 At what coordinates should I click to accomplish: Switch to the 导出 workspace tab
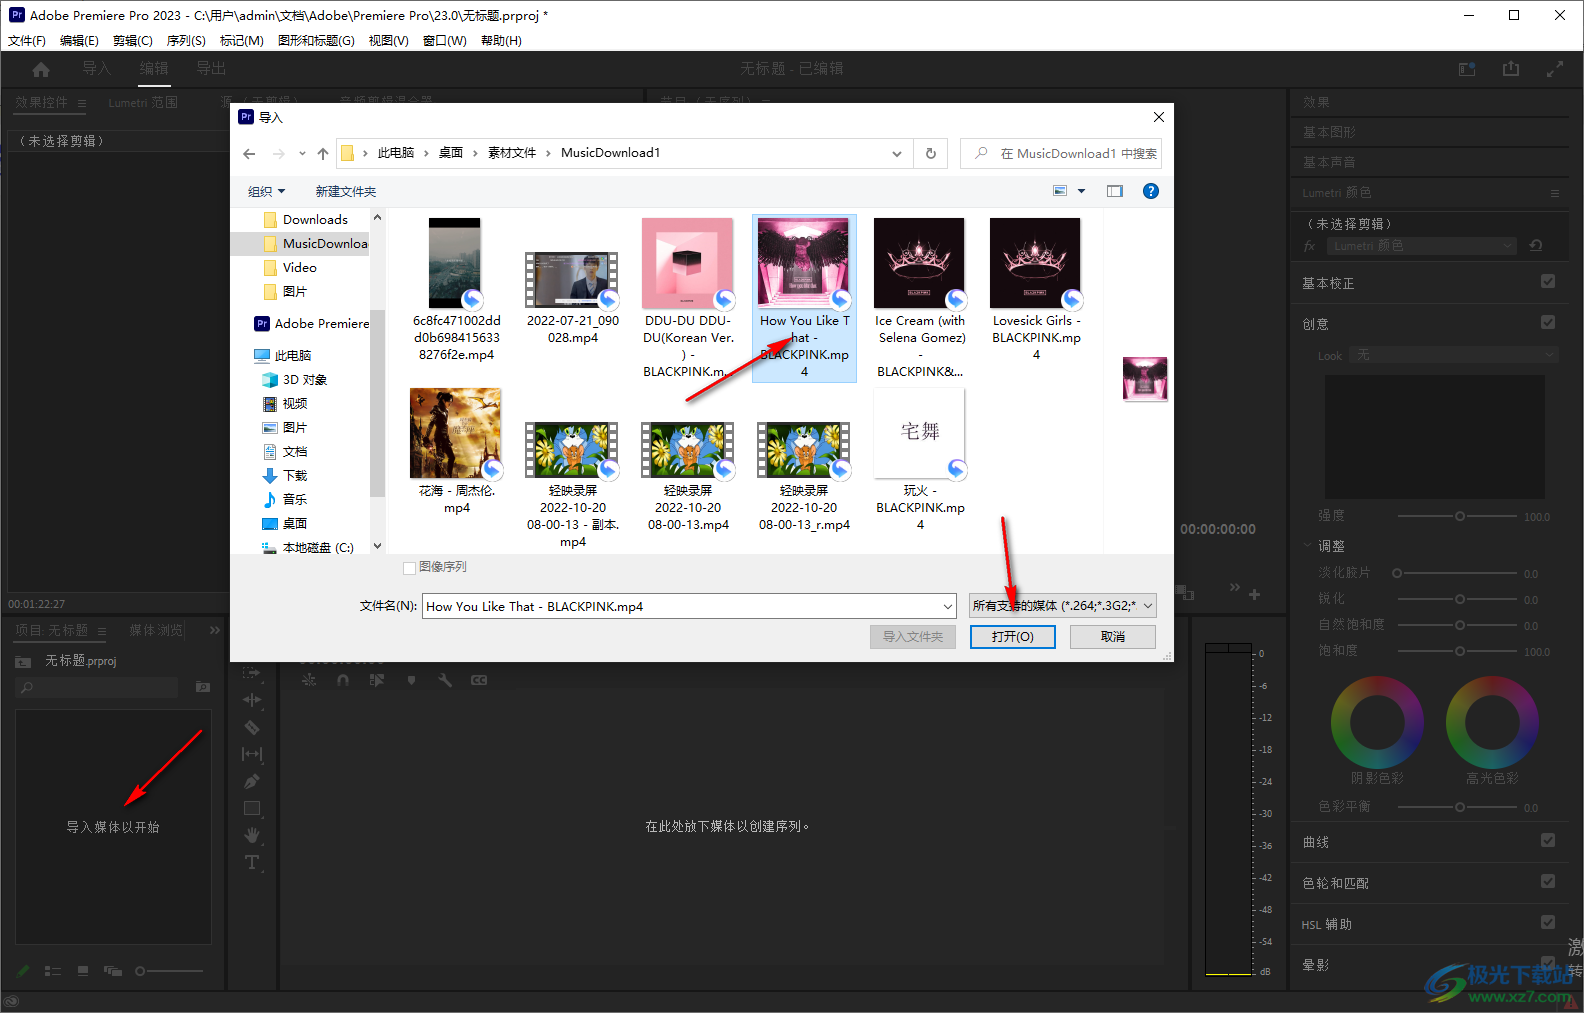[x=211, y=69]
